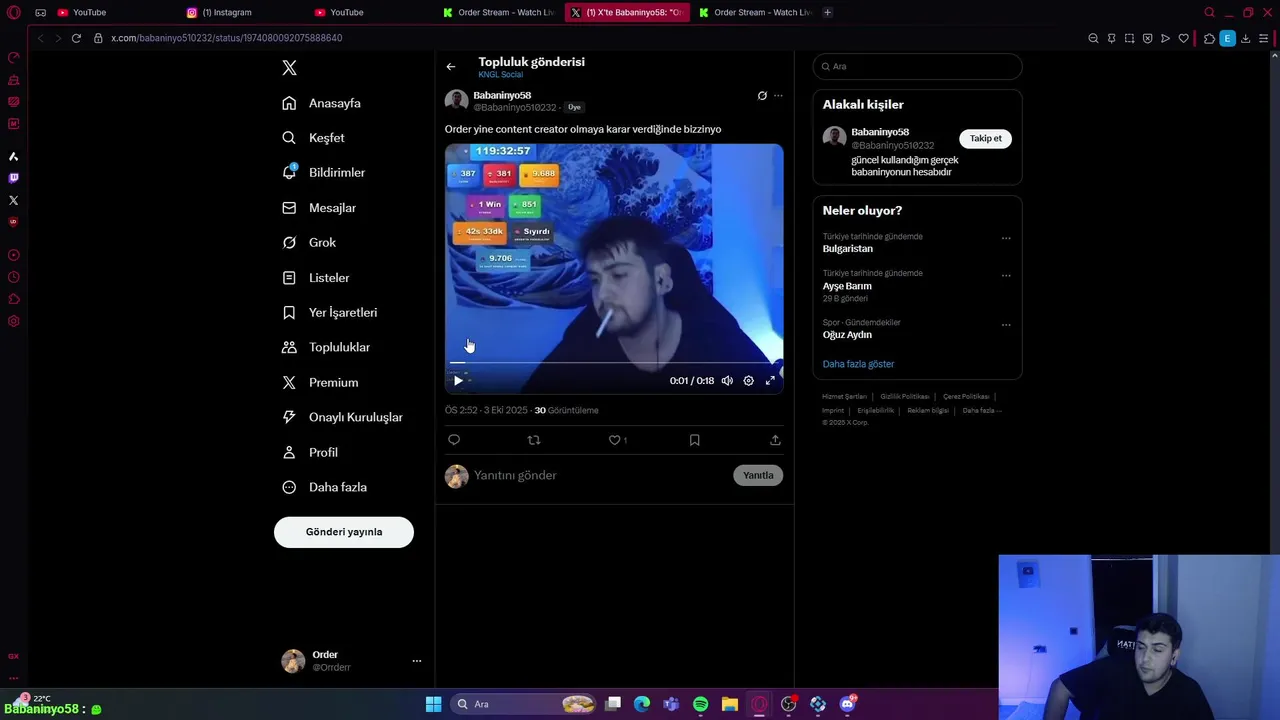Open Bildirimler notifications
The width and height of the screenshot is (1280, 720).
pos(323,172)
